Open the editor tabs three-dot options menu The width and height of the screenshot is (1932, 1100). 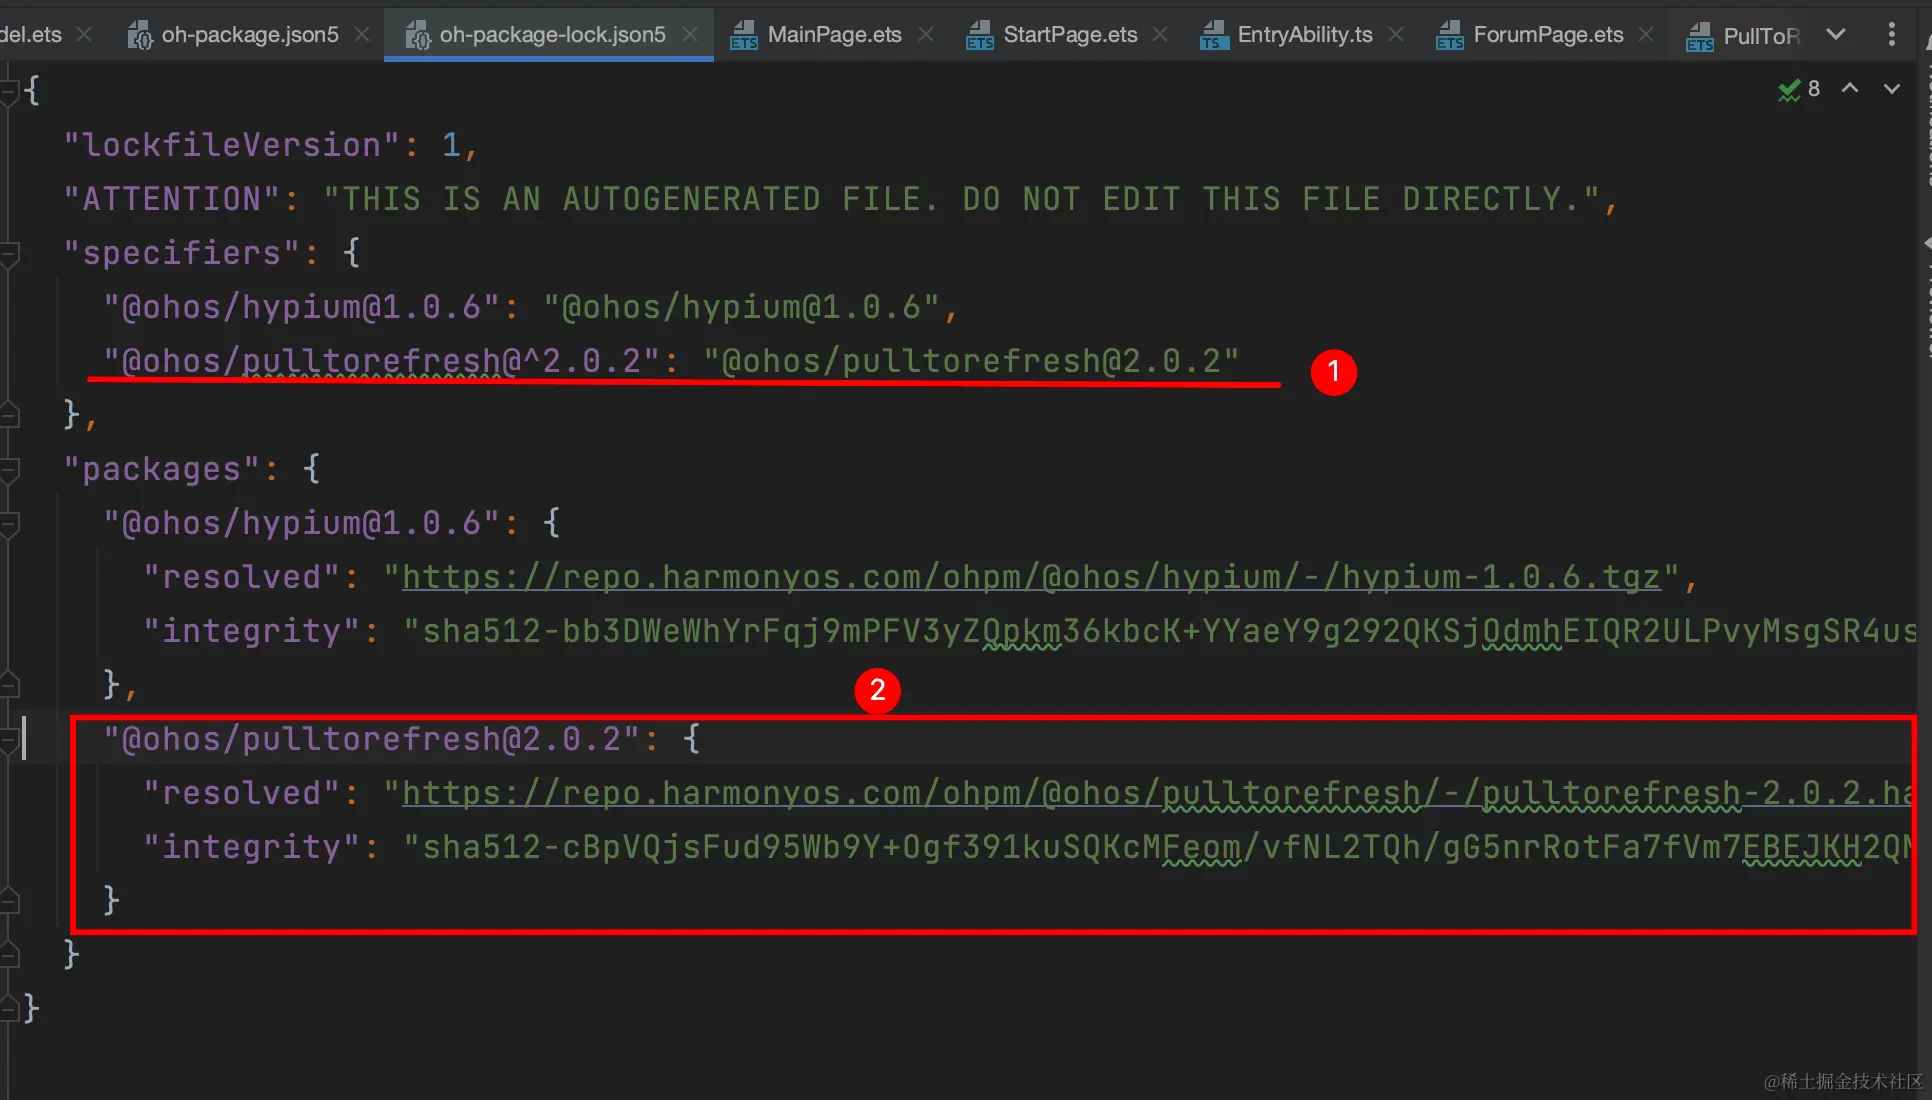coord(1891,34)
